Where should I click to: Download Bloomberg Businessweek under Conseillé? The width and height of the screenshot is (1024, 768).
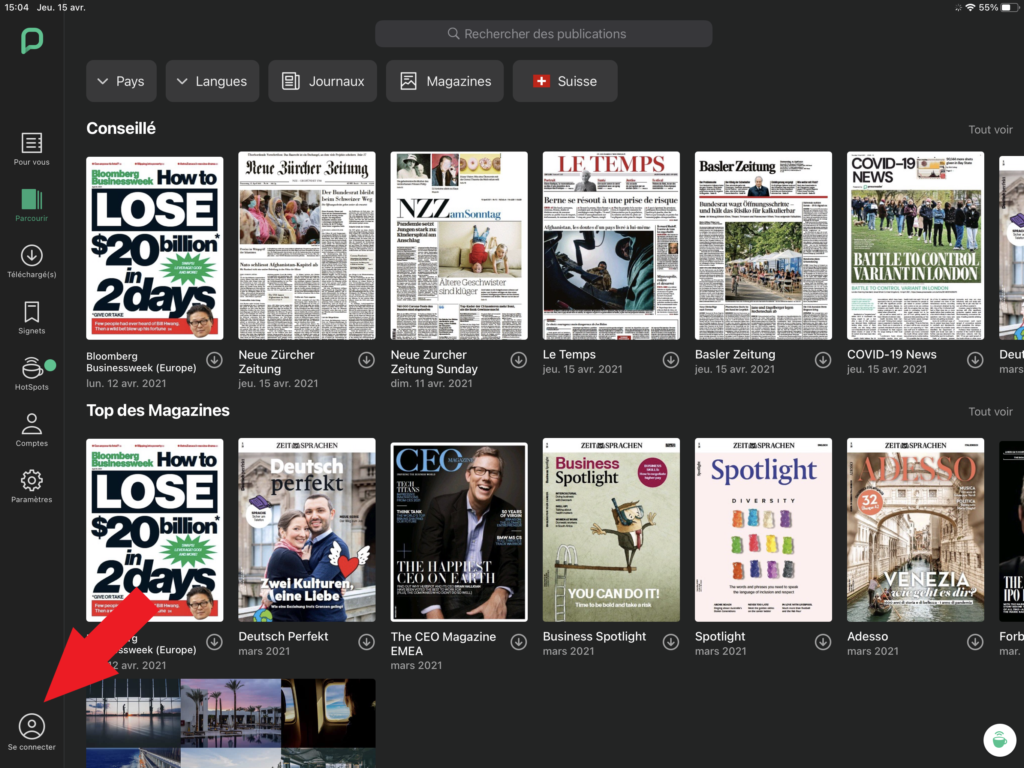[214, 360]
